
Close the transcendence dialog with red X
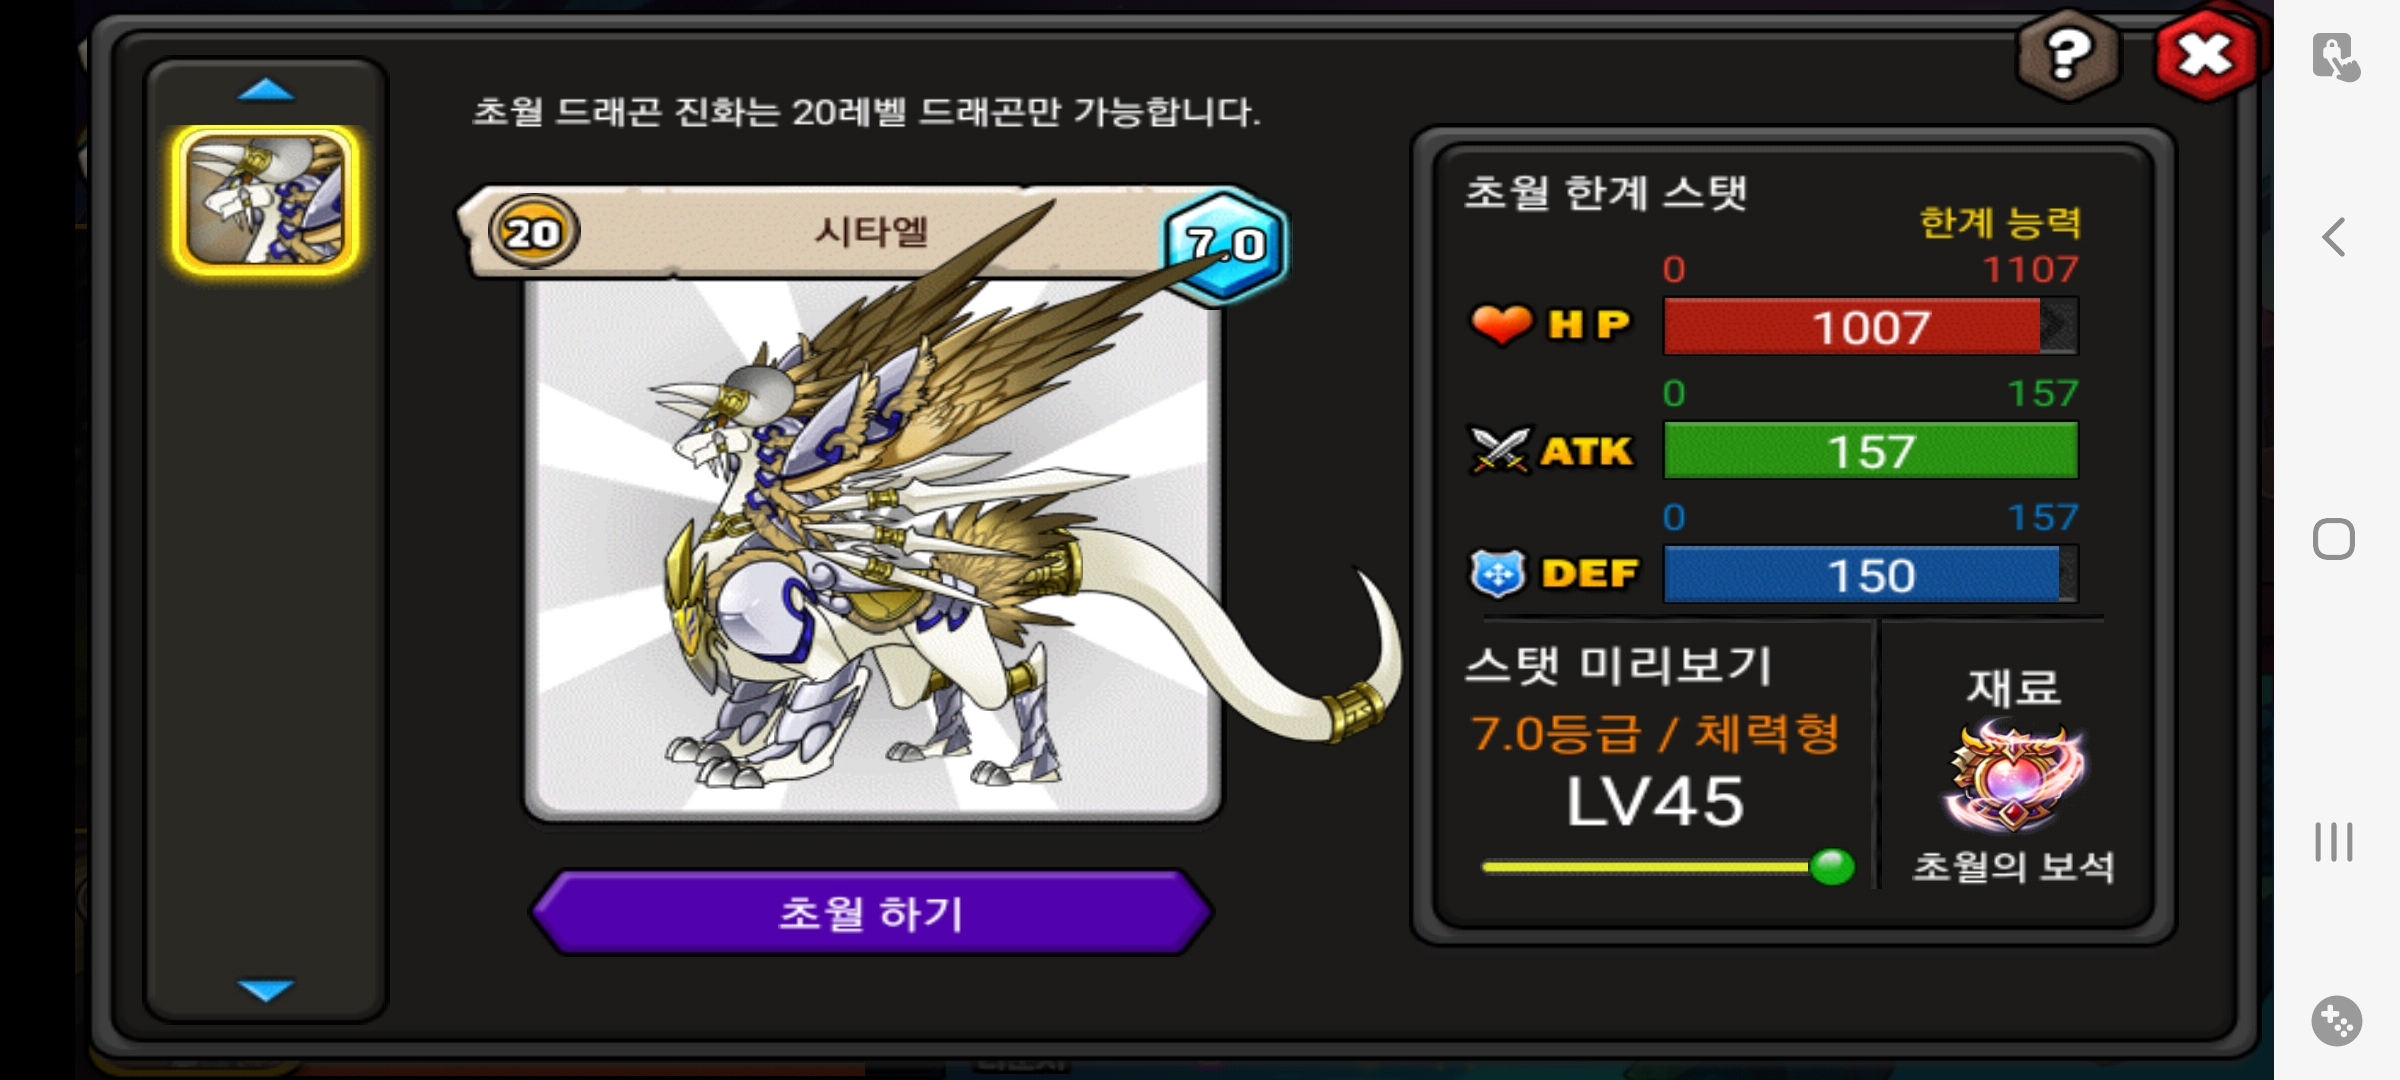(x=2207, y=55)
